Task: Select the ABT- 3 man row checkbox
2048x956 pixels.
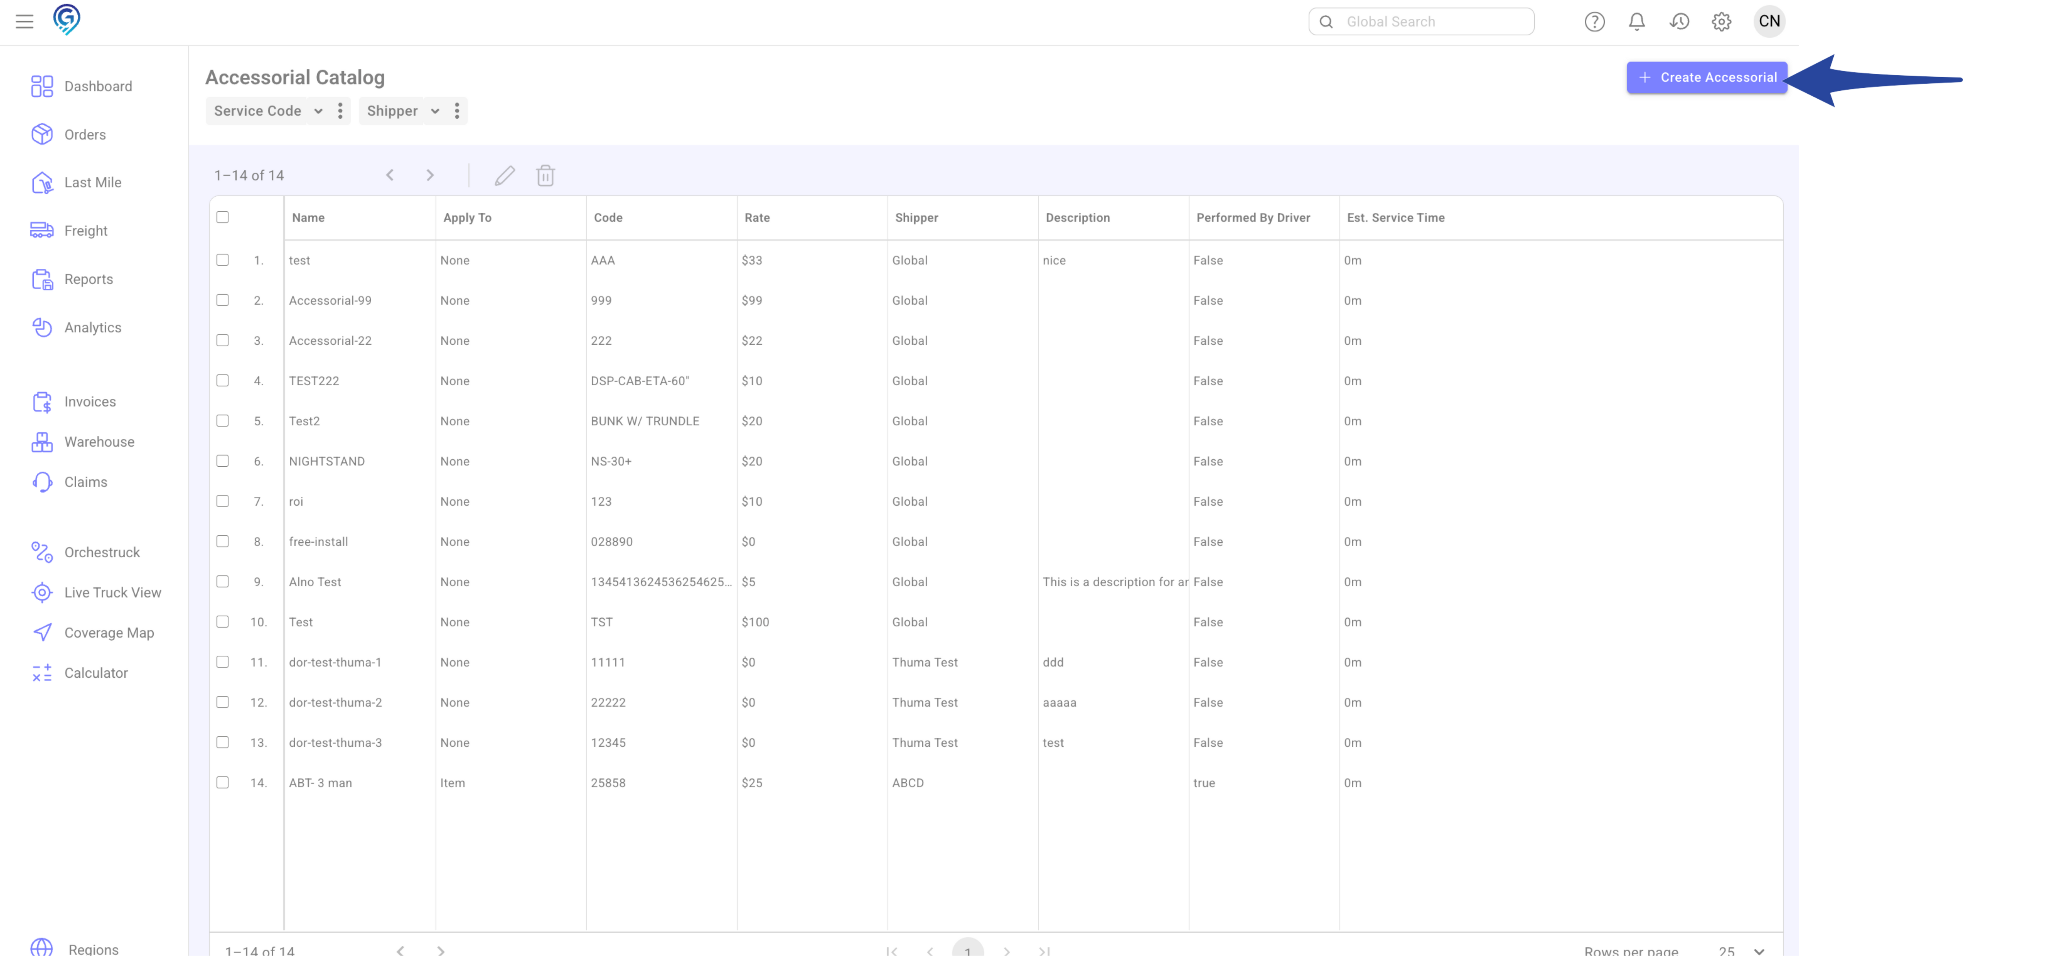Action: click(x=223, y=782)
